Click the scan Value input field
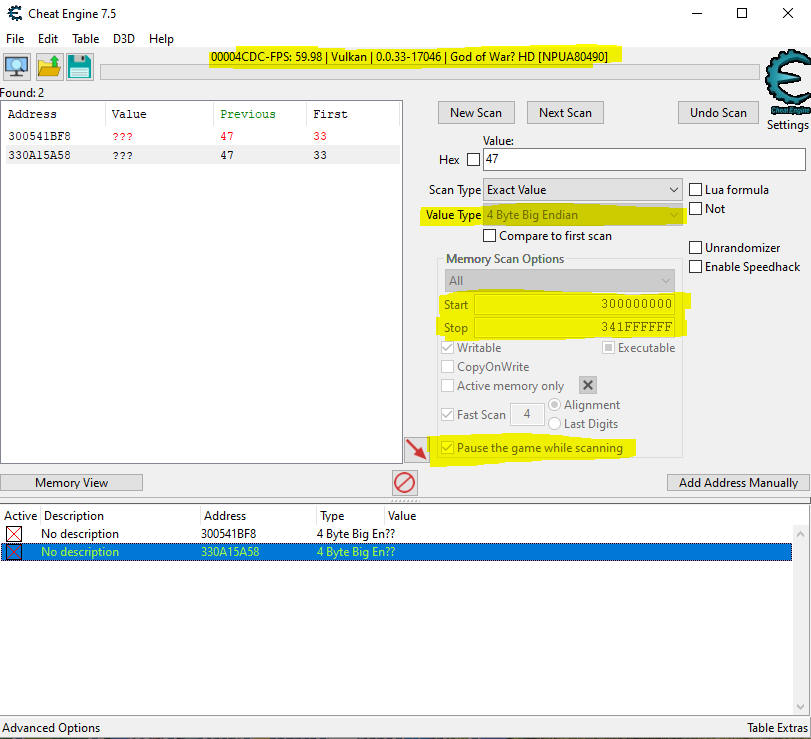This screenshot has width=811, height=739. [x=643, y=160]
